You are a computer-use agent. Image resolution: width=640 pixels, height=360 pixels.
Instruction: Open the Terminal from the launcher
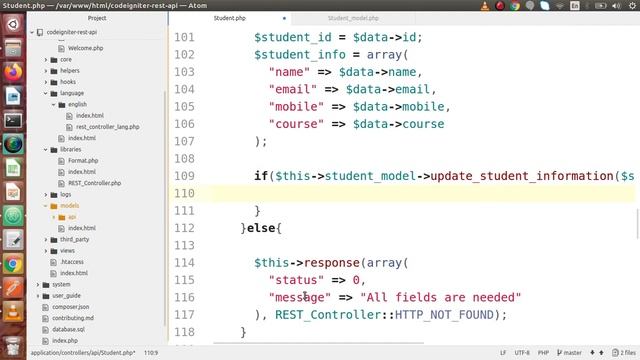click(x=13, y=120)
